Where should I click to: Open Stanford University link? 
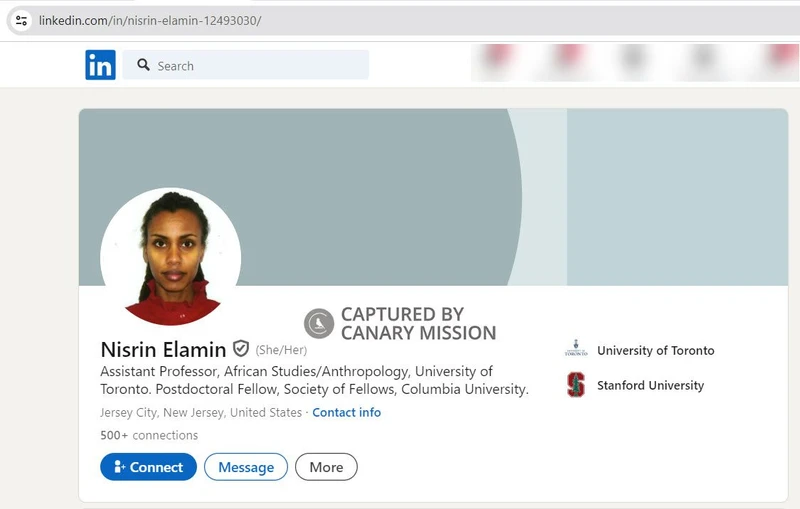(651, 385)
